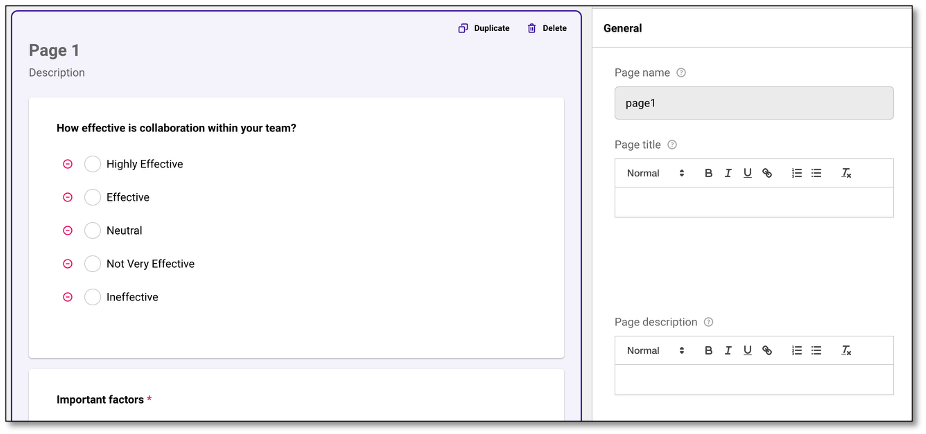Clear formatting in Page title editor
The width and height of the screenshot is (926, 434).
[x=846, y=173]
